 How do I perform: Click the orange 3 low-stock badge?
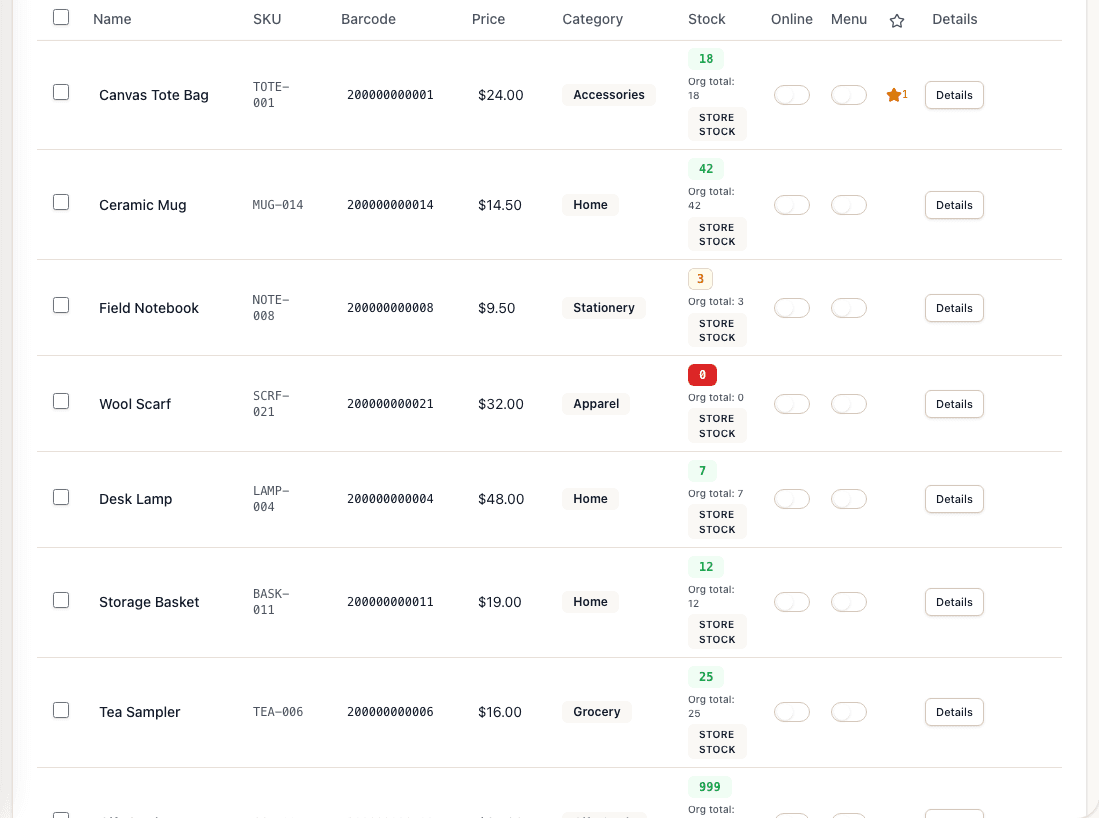700,279
